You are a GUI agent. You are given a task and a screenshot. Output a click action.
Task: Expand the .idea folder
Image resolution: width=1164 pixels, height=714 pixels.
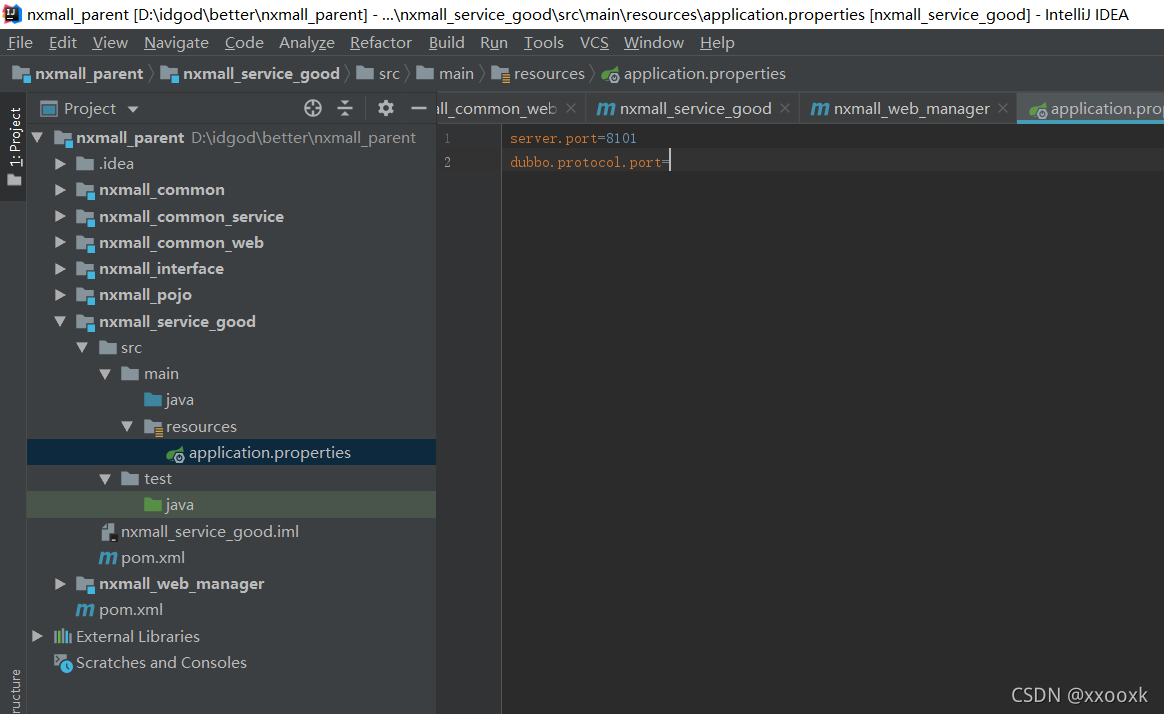[60, 164]
